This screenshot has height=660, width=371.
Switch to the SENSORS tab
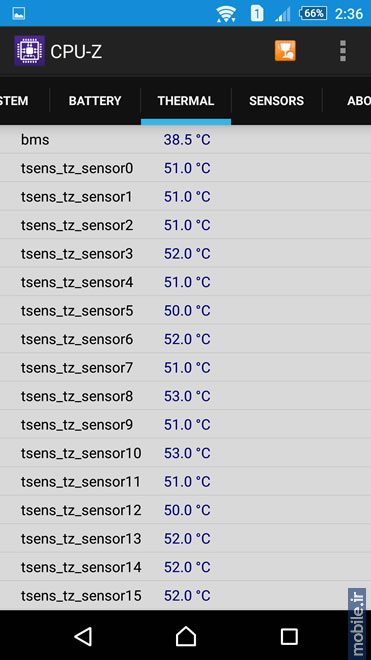click(x=276, y=101)
